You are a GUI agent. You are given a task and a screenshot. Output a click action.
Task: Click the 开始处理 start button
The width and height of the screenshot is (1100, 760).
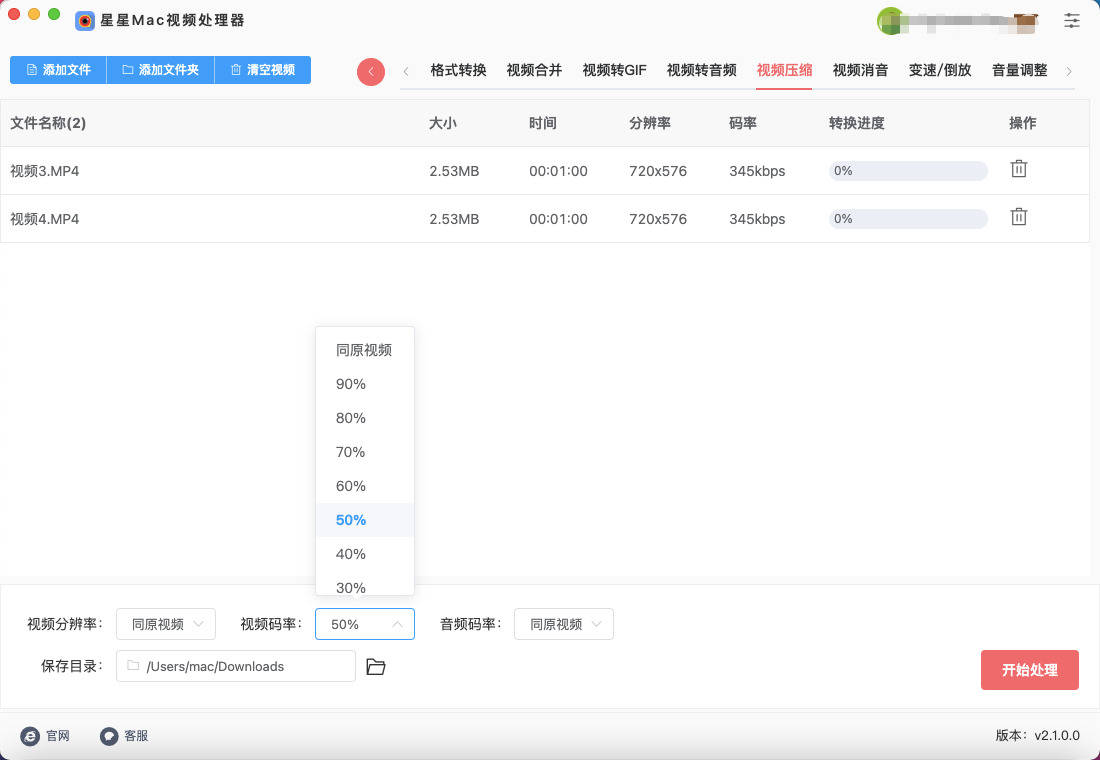pos(1029,670)
